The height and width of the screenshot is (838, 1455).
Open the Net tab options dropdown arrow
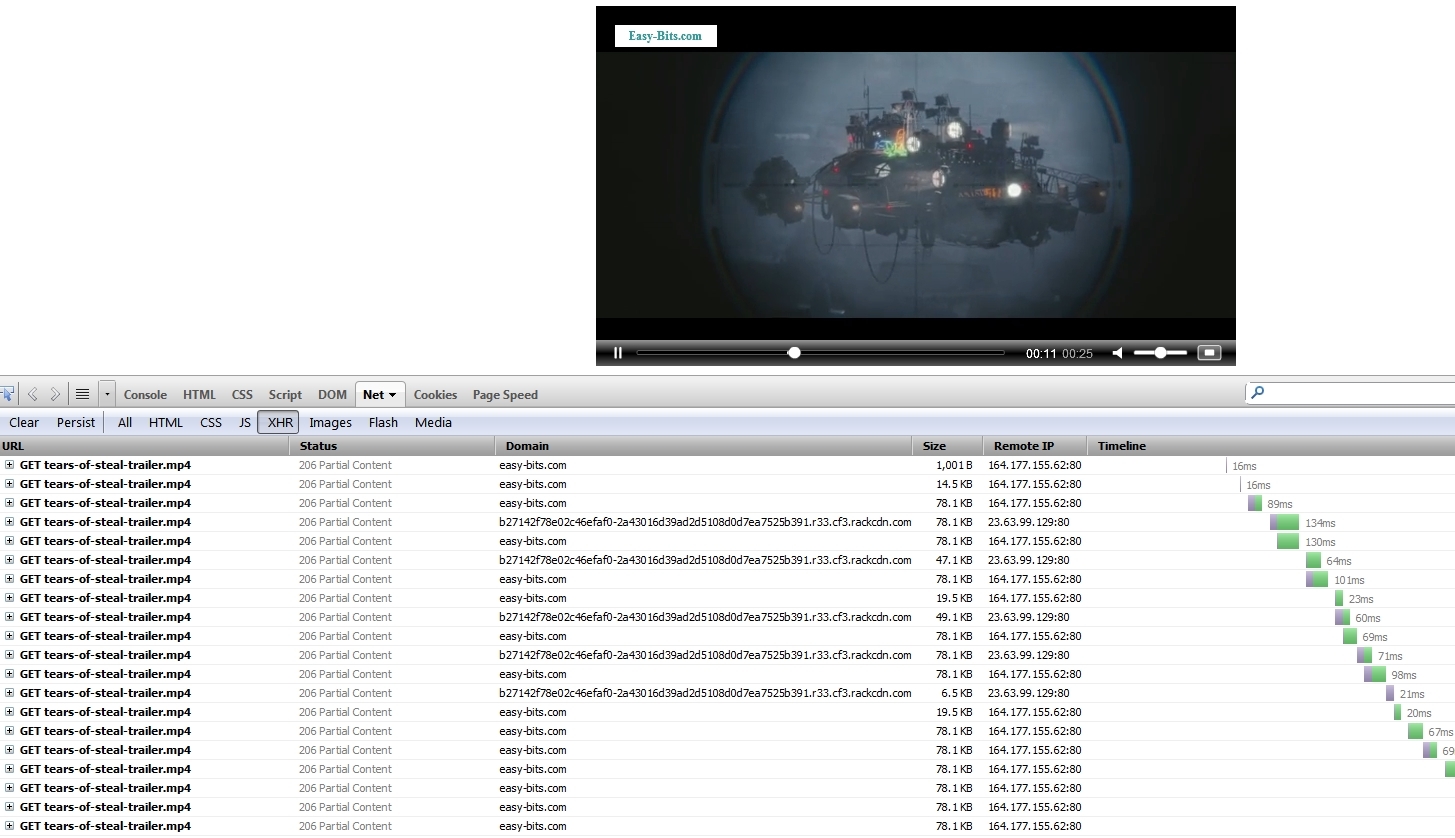point(392,395)
